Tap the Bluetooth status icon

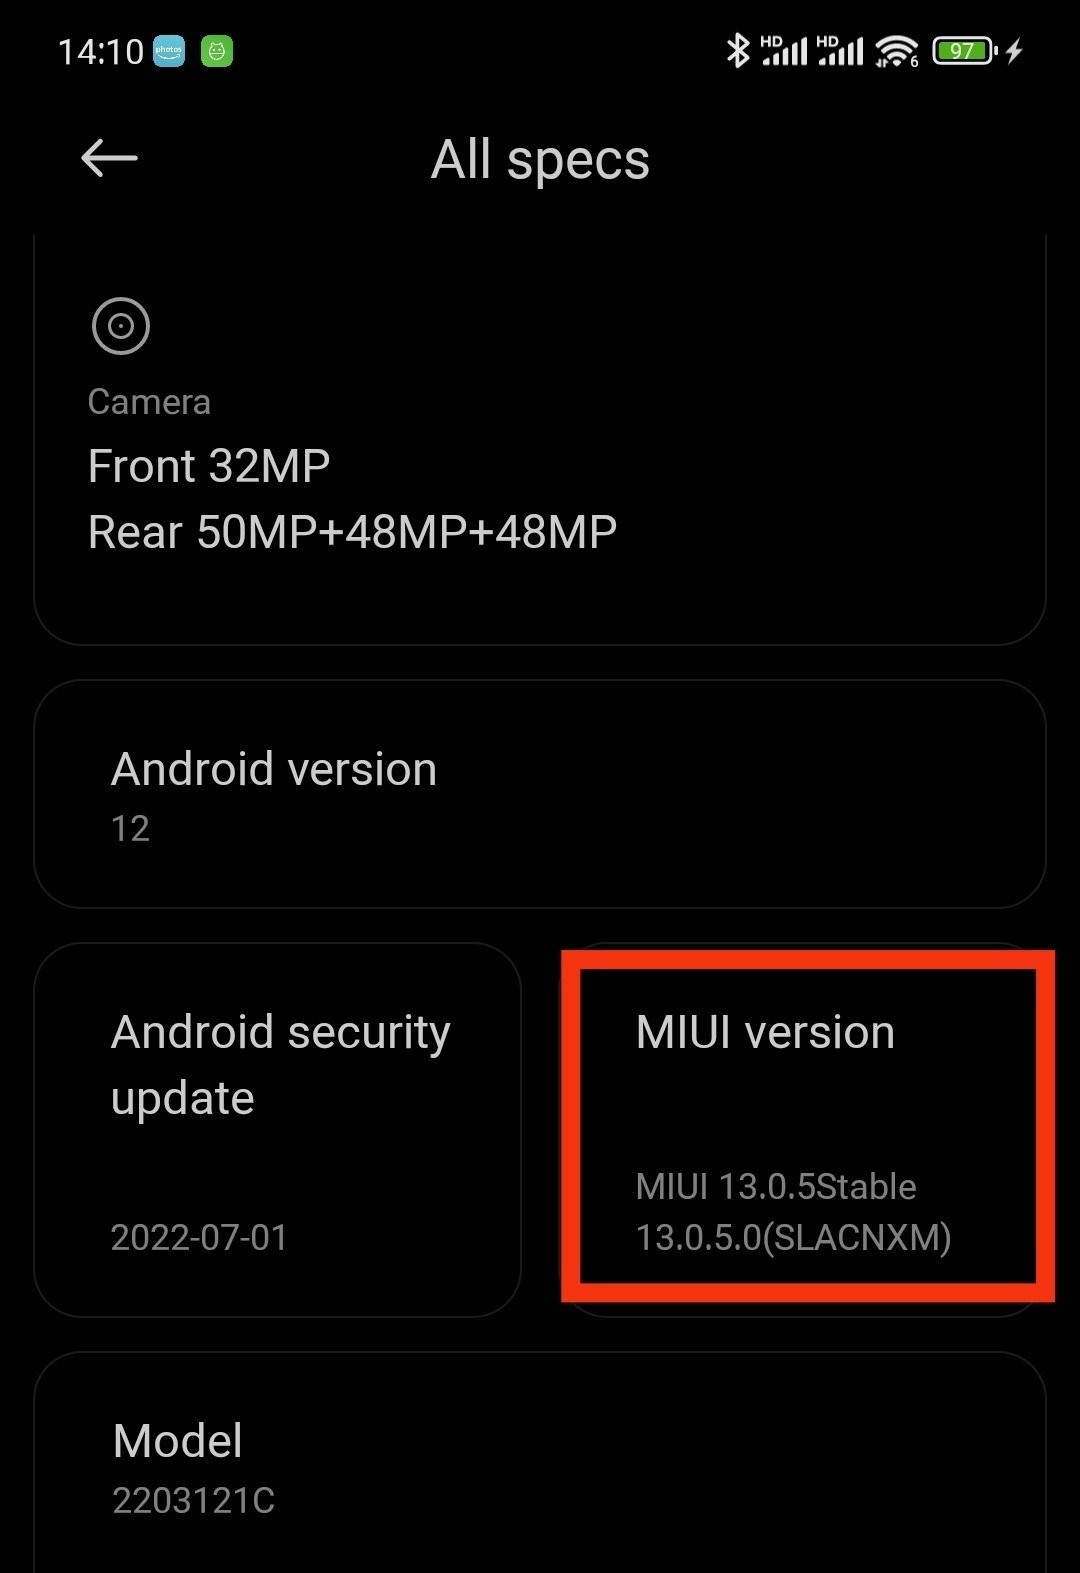click(738, 50)
